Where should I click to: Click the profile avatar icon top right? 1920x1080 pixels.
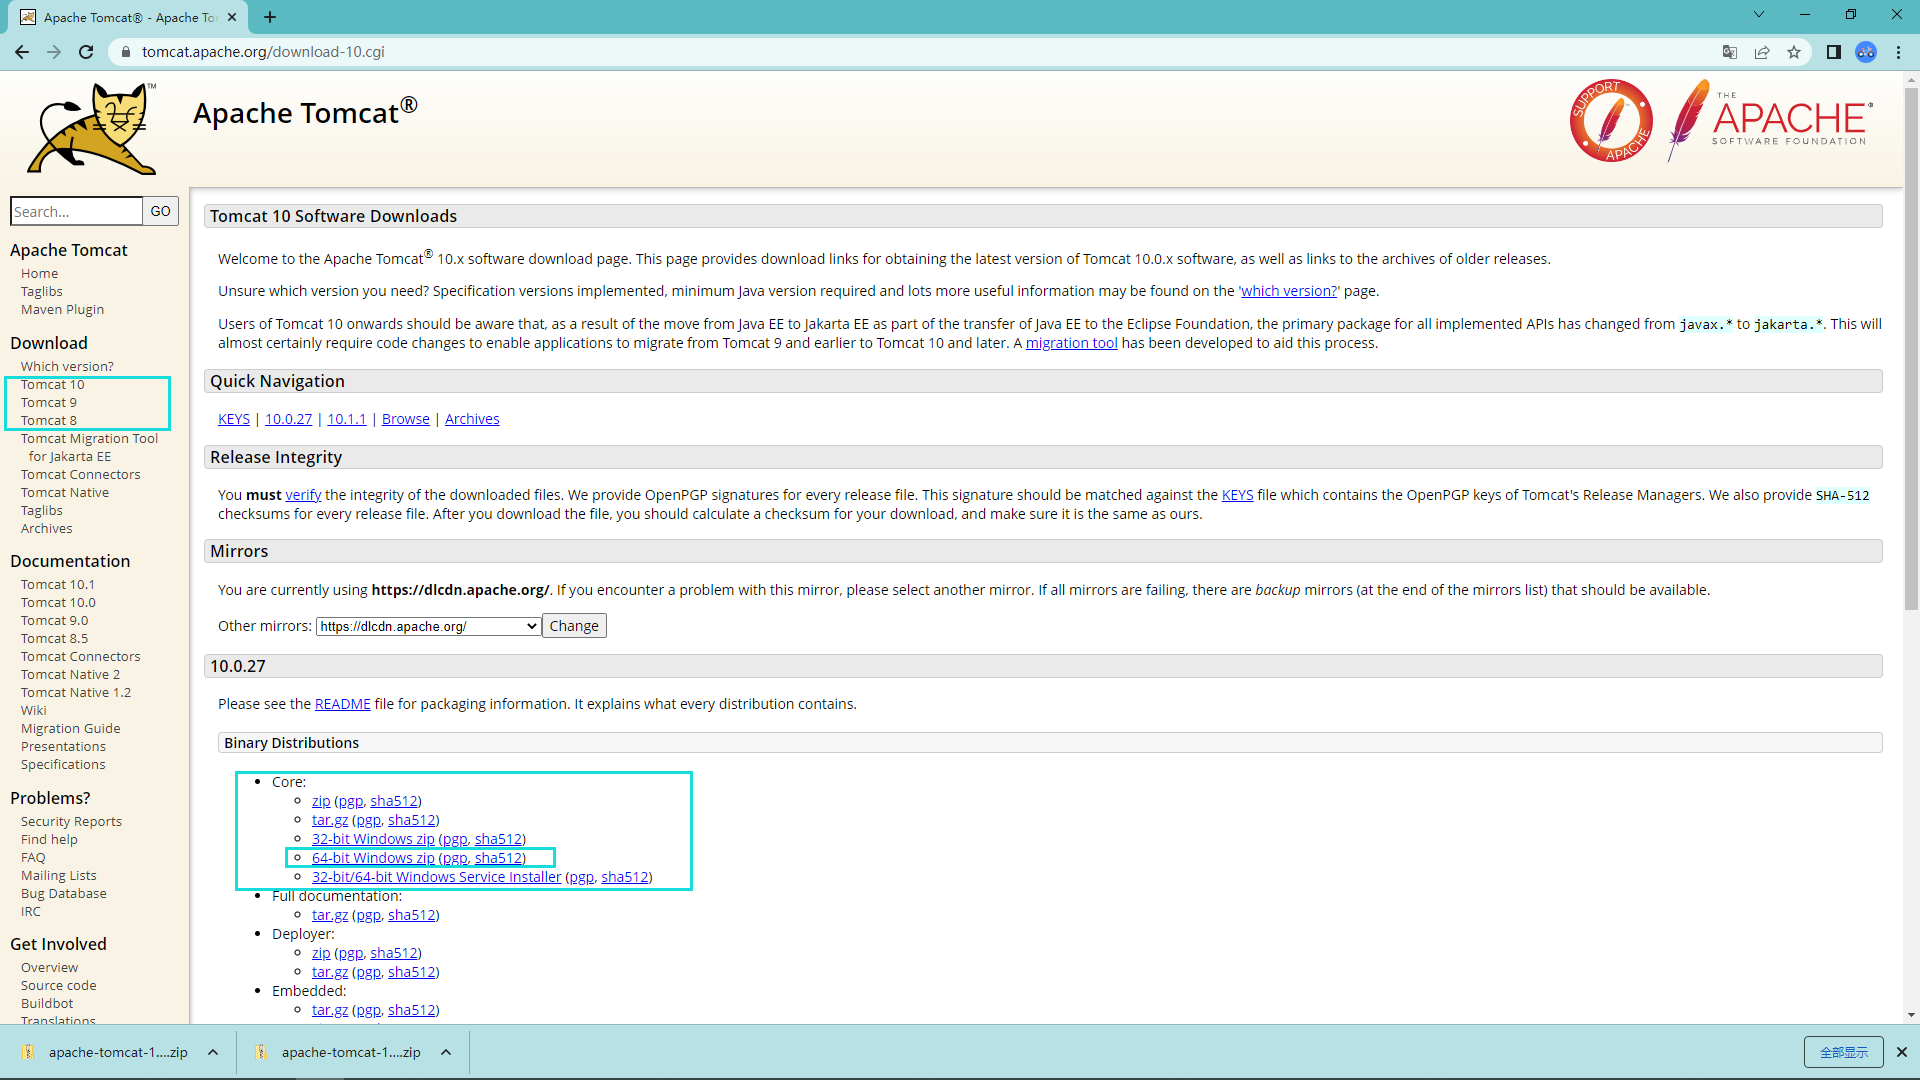pyautogui.click(x=1867, y=51)
